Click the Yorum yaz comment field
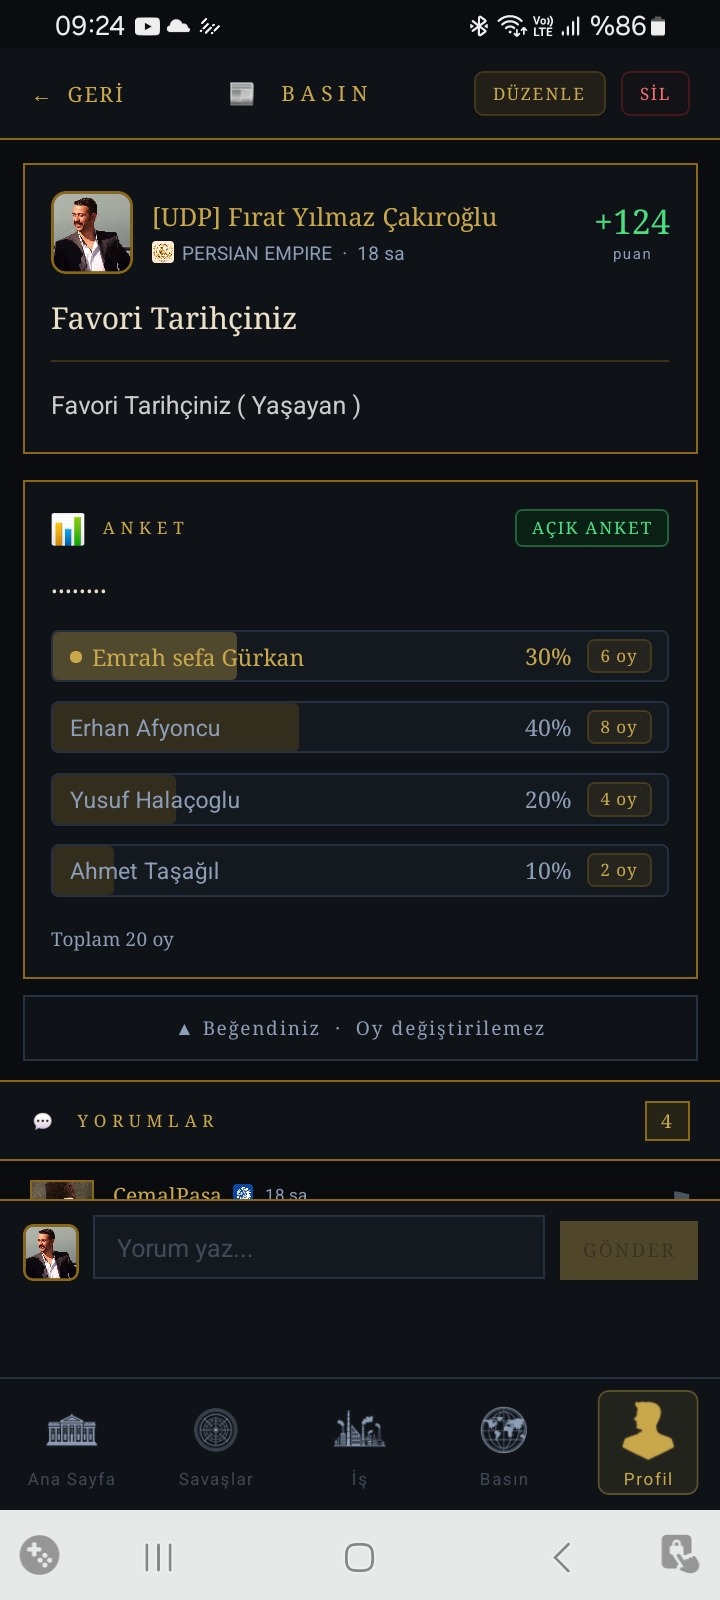Screen dimensions: 720x1600 (319, 1248)
